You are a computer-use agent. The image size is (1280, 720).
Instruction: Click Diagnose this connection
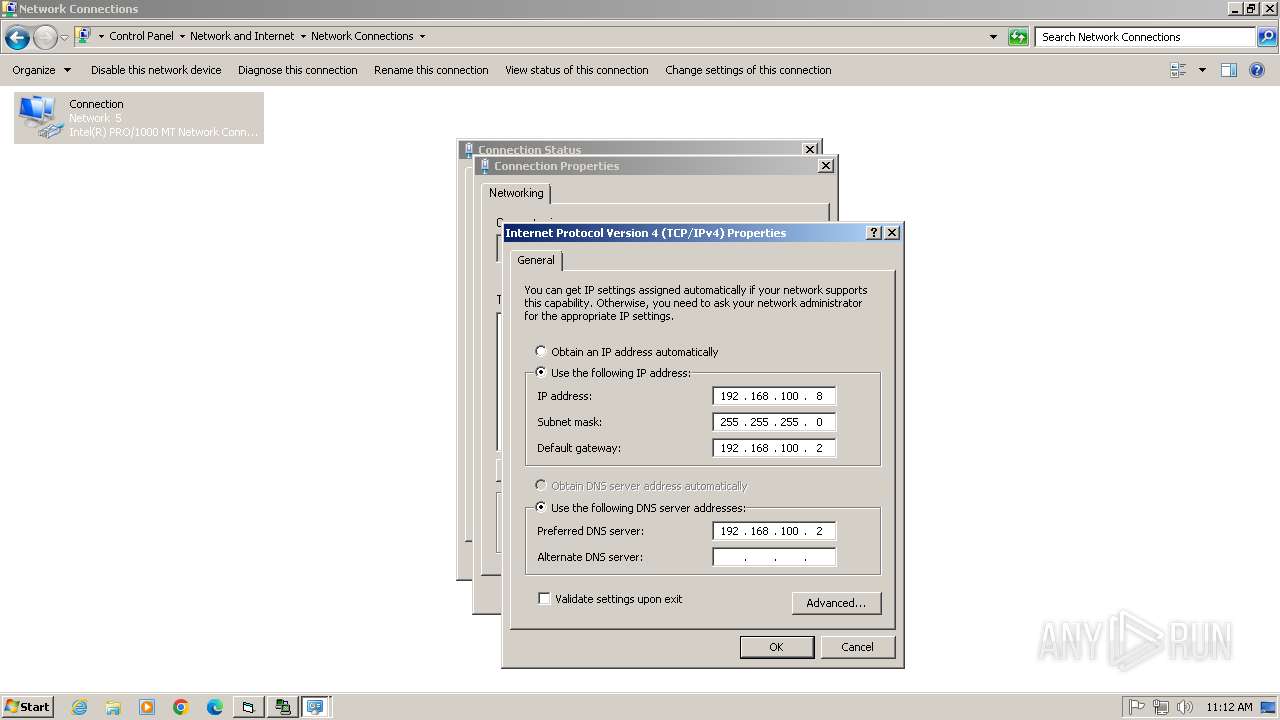coord(298,70)
